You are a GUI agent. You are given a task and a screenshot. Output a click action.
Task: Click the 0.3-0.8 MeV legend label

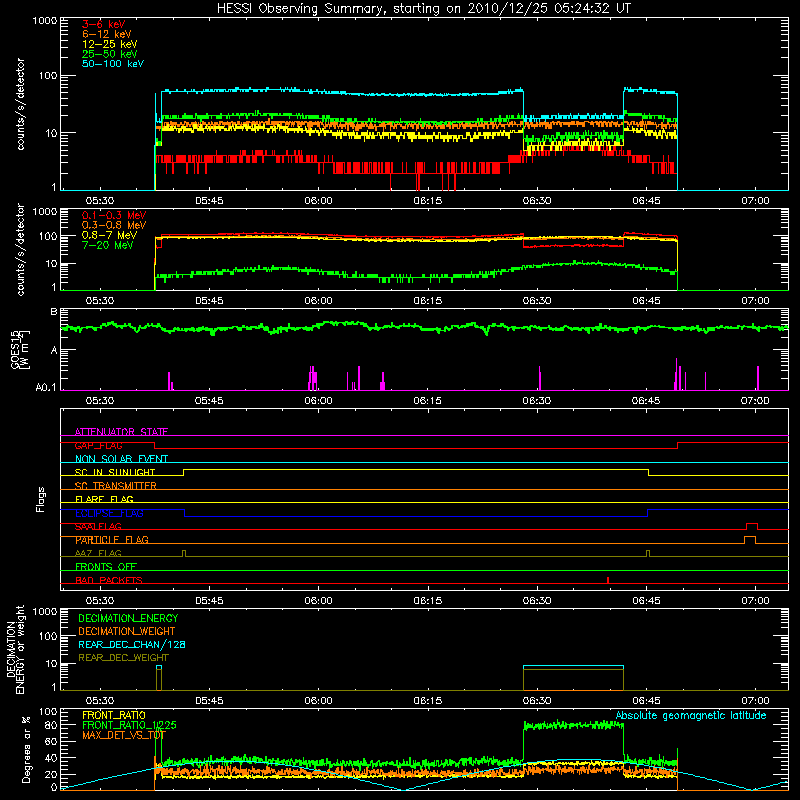pos(114,225)
